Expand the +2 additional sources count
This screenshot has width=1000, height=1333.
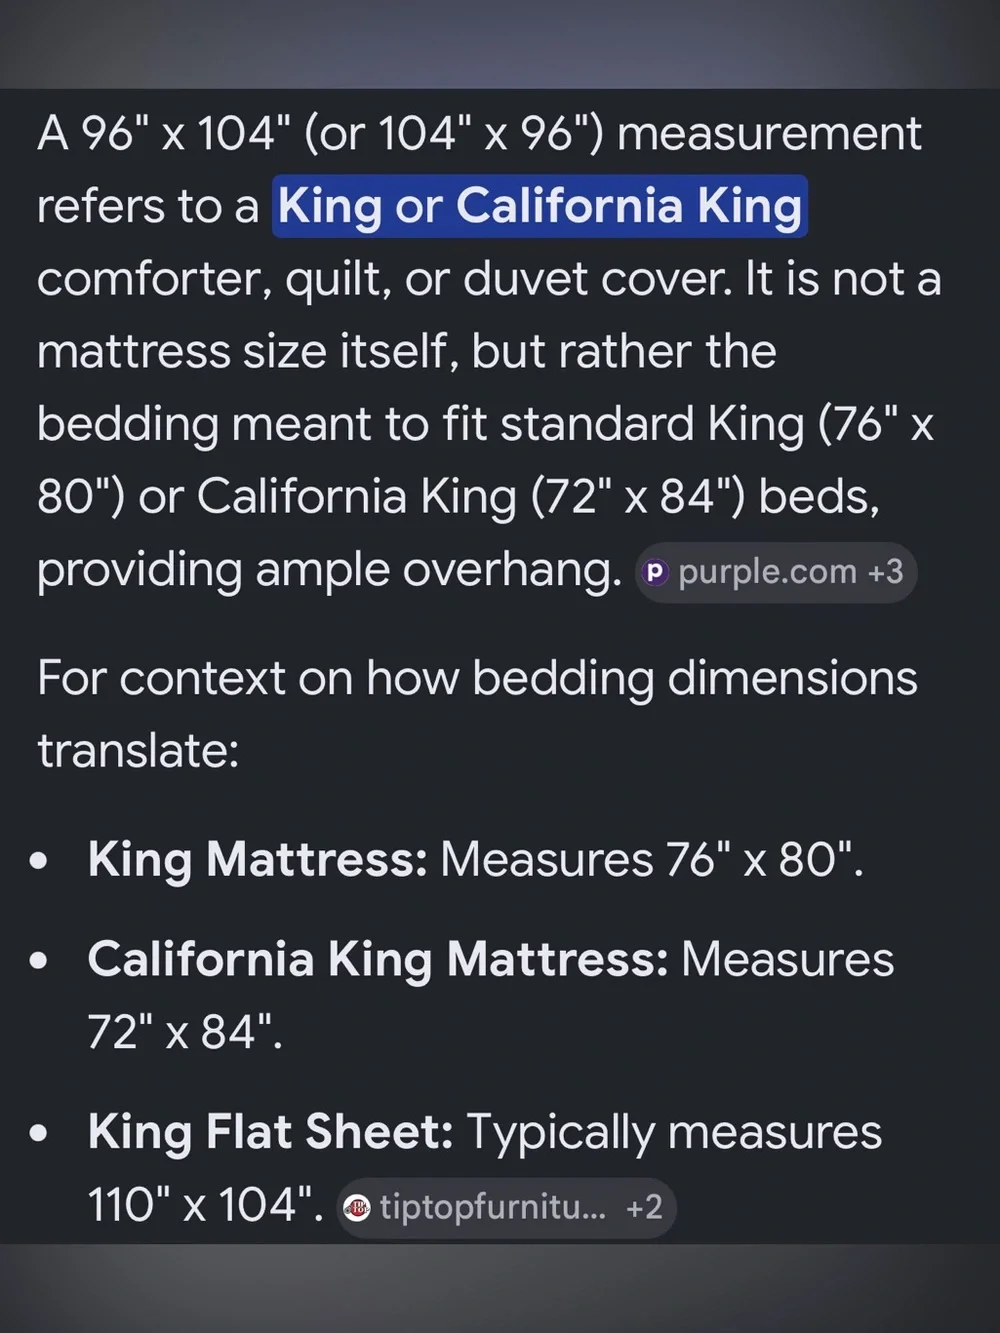(644, 1208)
